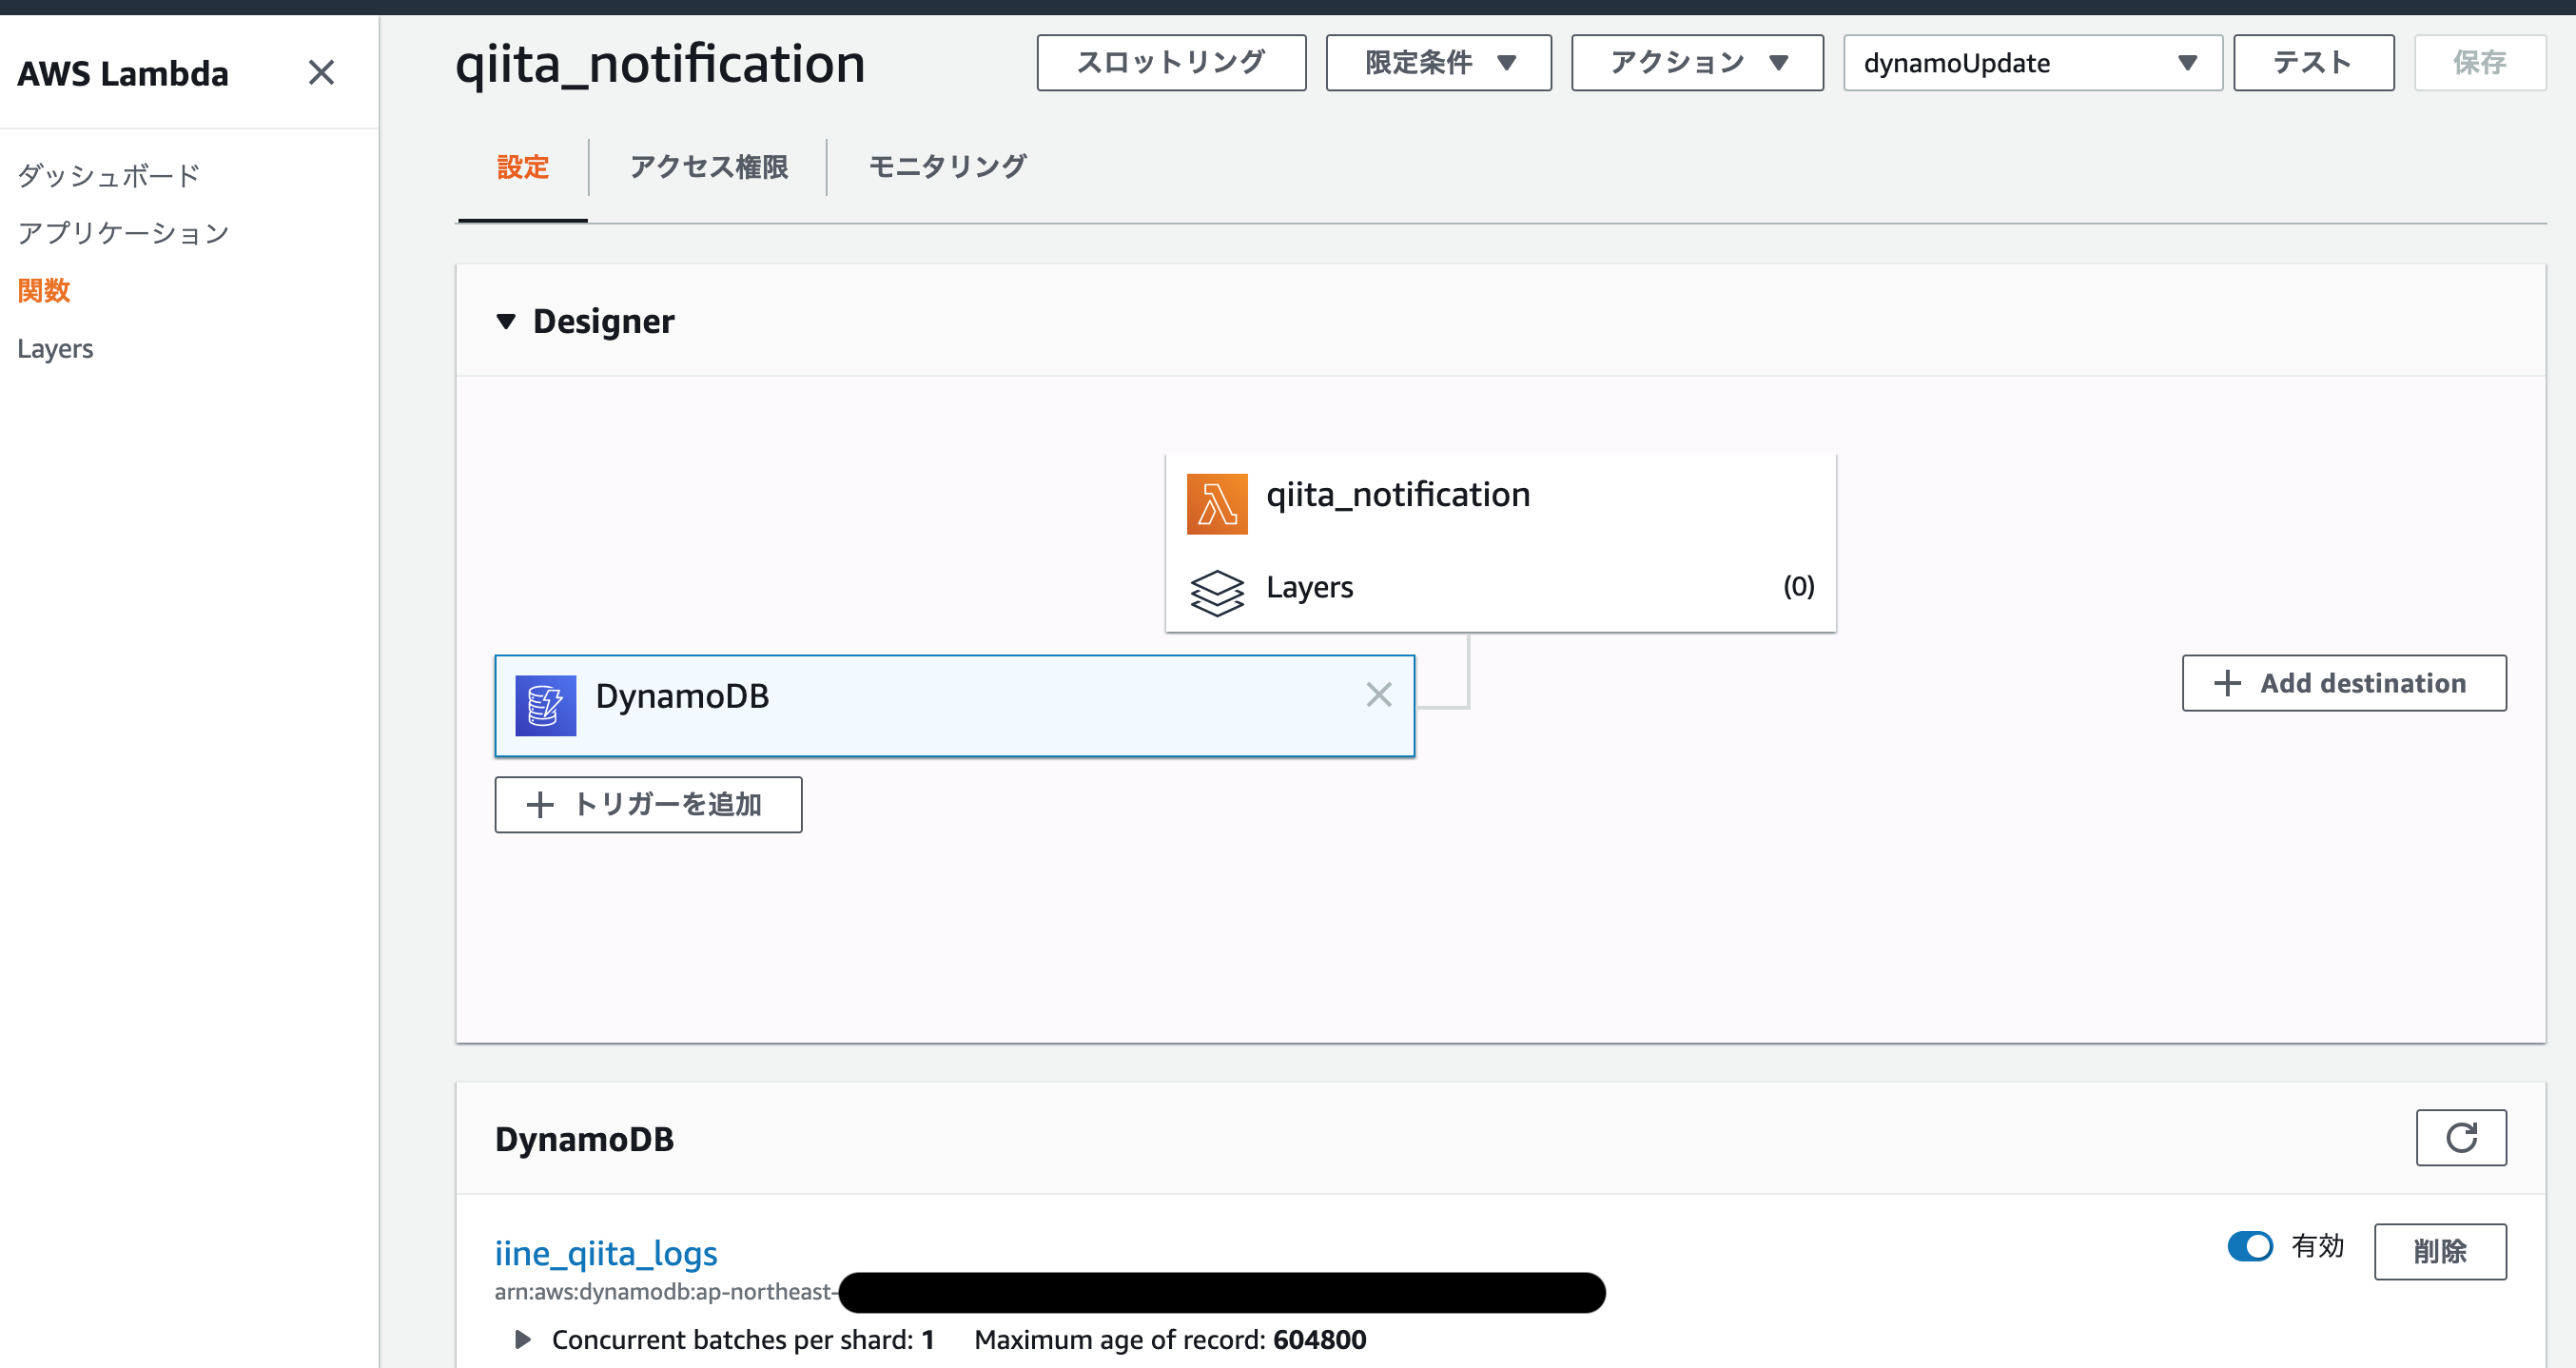
Task: Expand Concurrent batches per shard details
Action: coord(522,1339)
